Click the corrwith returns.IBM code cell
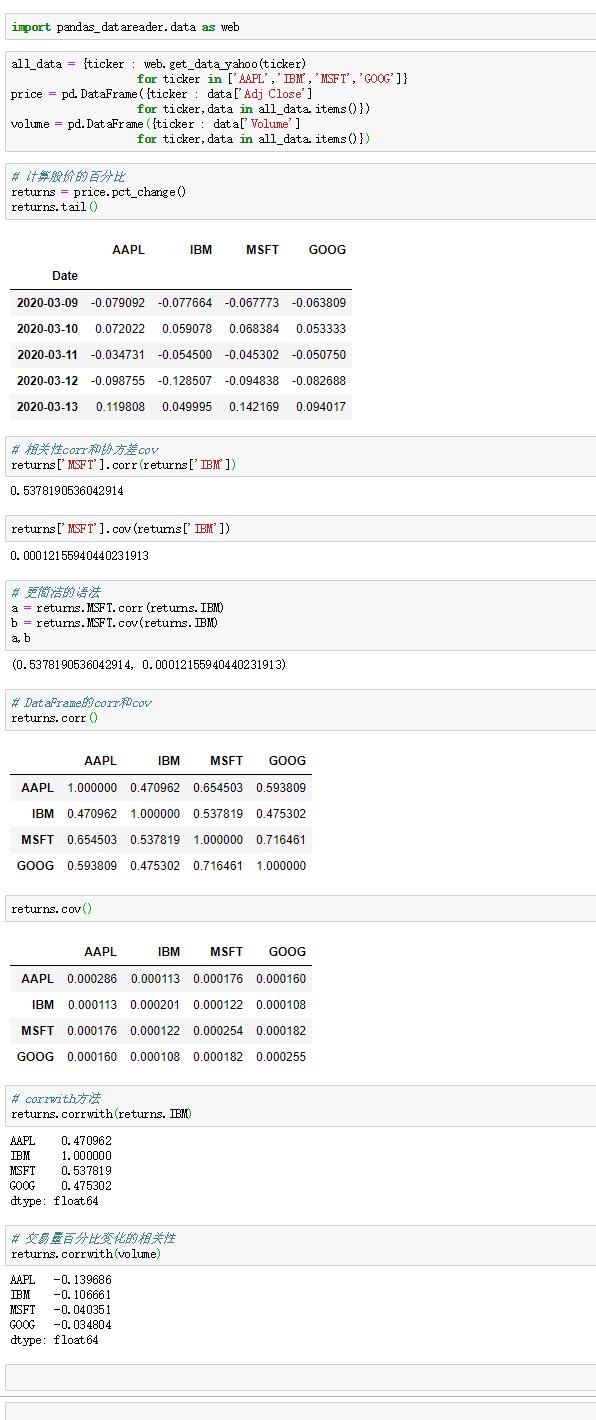 click(300, 1106)
